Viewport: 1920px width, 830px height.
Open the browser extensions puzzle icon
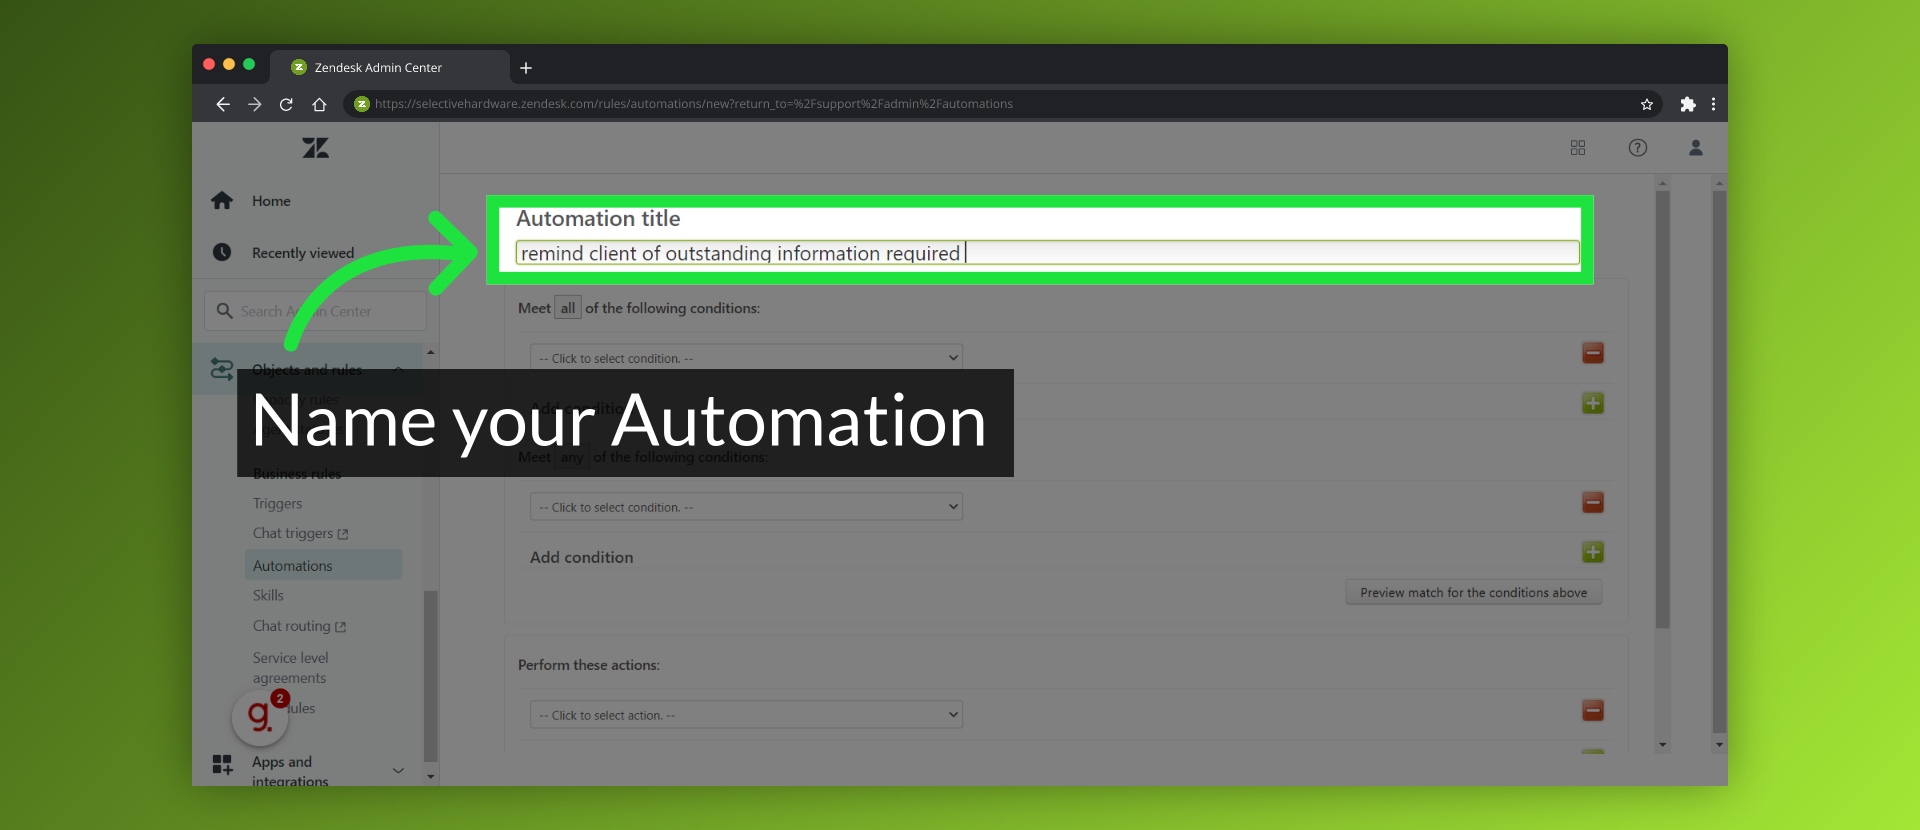[x=1688, y=104]
